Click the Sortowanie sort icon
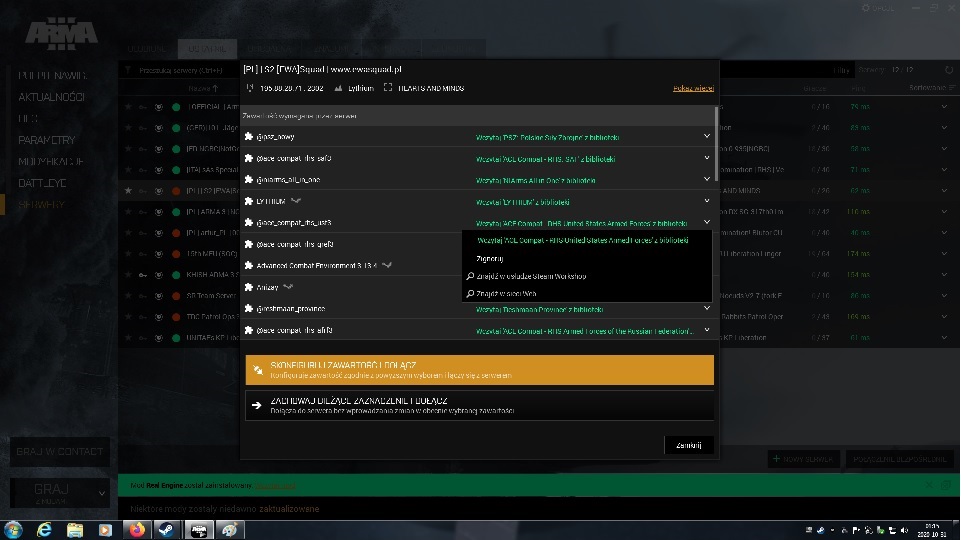 point(952,88)
